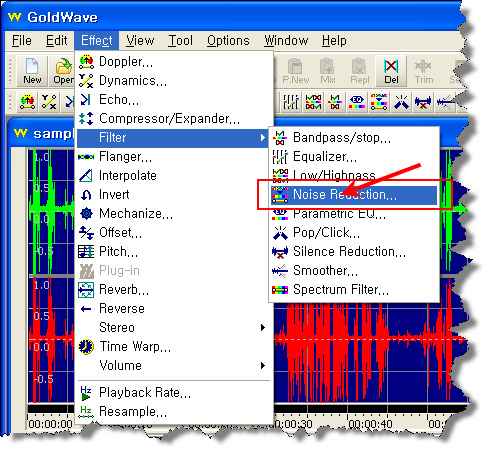The image size is (485, 449).
Task: Click Parametric EQ icon in effects toolbar
Action: pyautogui.click(x=357, y=102)
